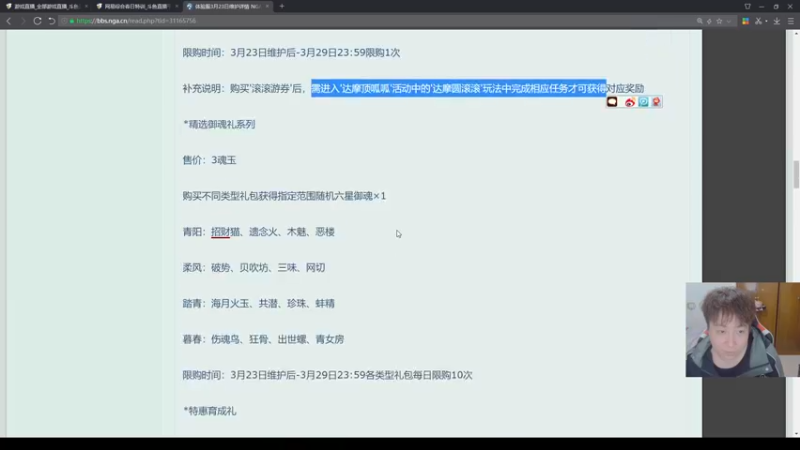Go forward to the next page
Screen dimensions: 800x450
point(23,21)
